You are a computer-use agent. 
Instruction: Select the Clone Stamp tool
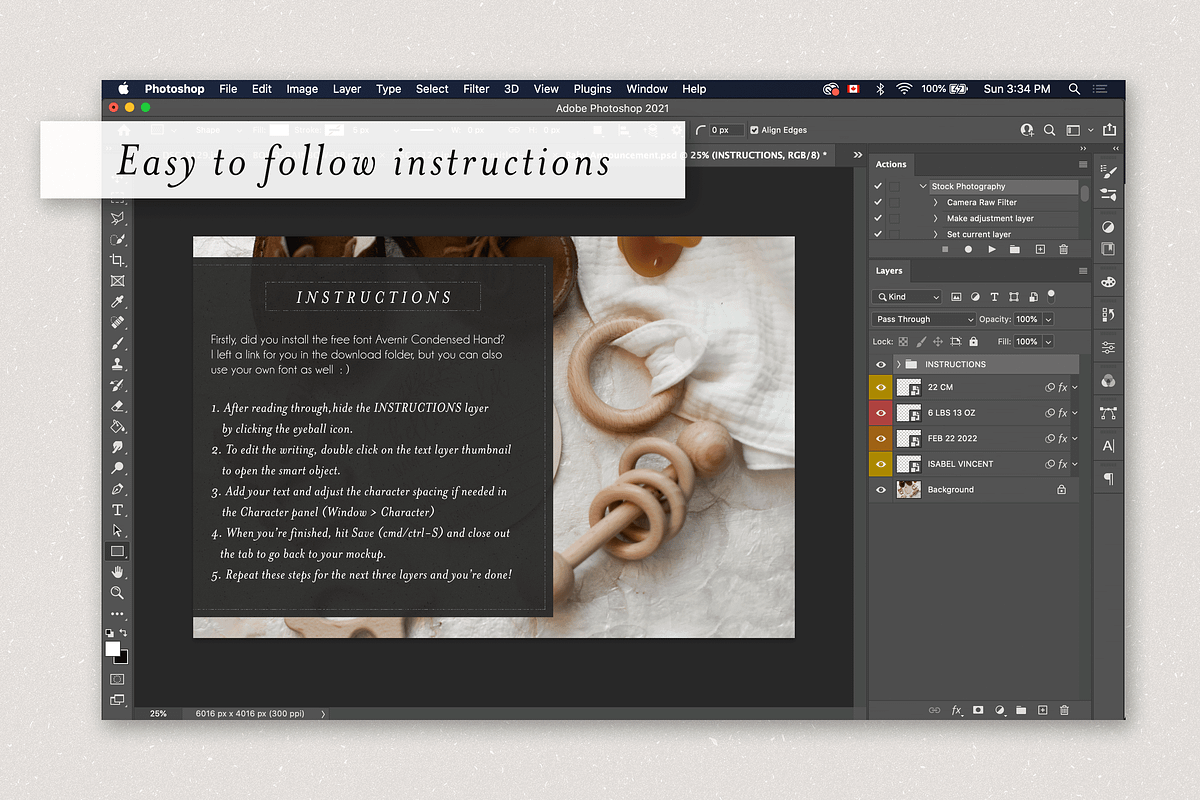coord(117,364)
